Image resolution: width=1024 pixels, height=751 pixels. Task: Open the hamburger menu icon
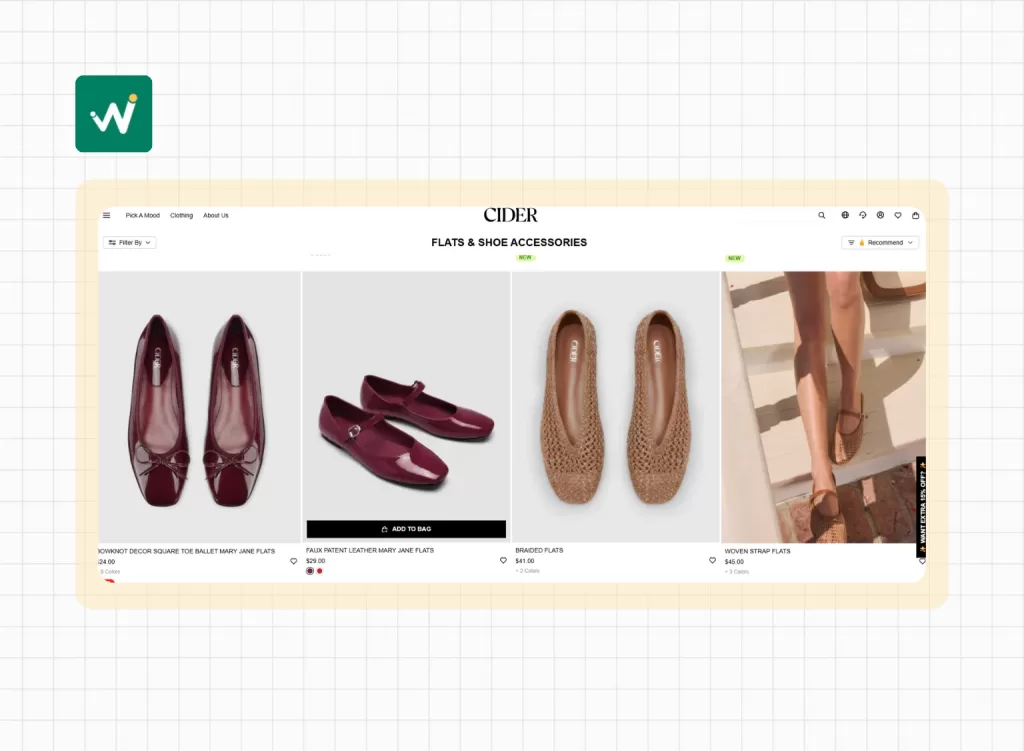[107, 215]
